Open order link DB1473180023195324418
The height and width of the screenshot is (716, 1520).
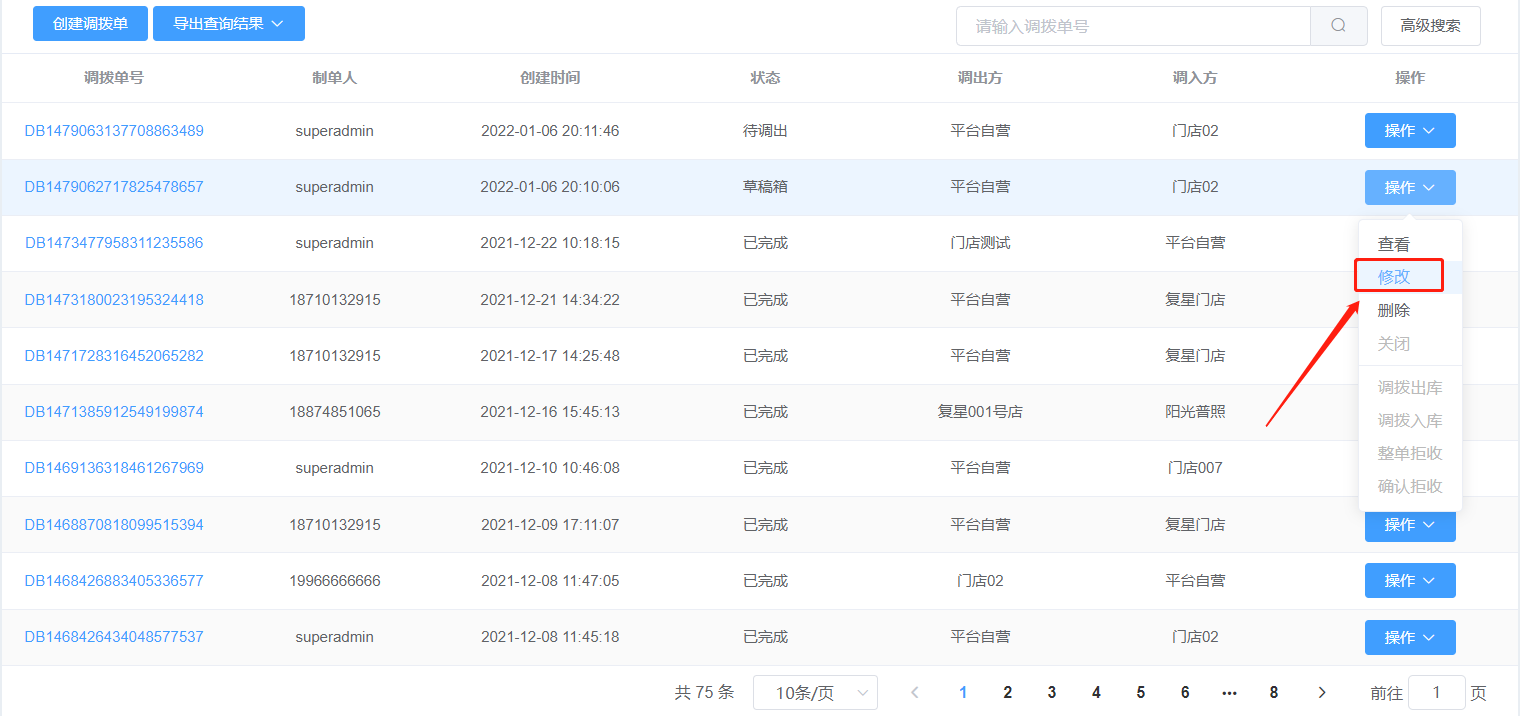(114, 300)
